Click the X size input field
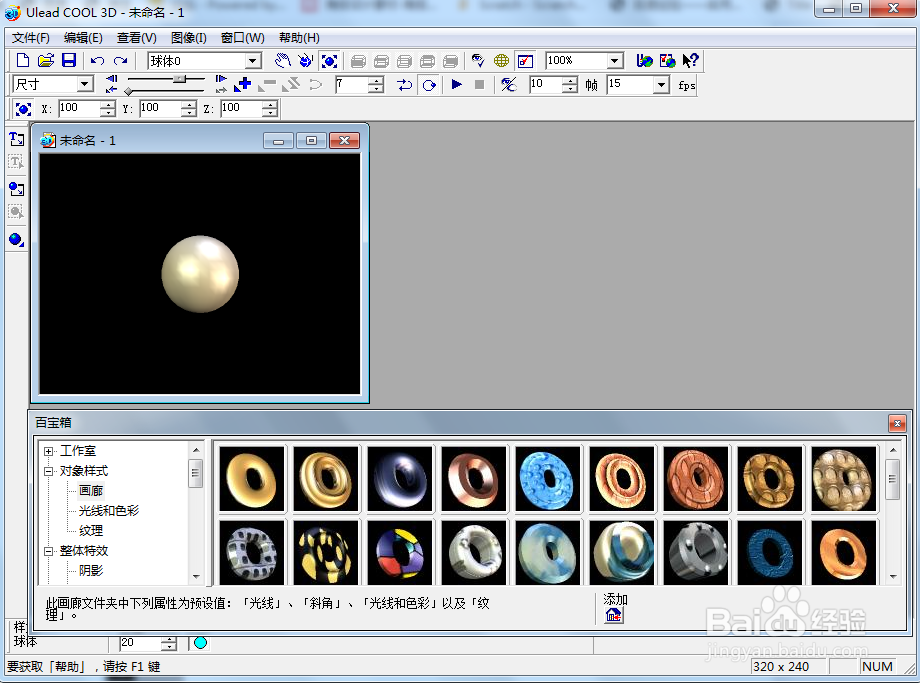 click(x=79, y=108)
